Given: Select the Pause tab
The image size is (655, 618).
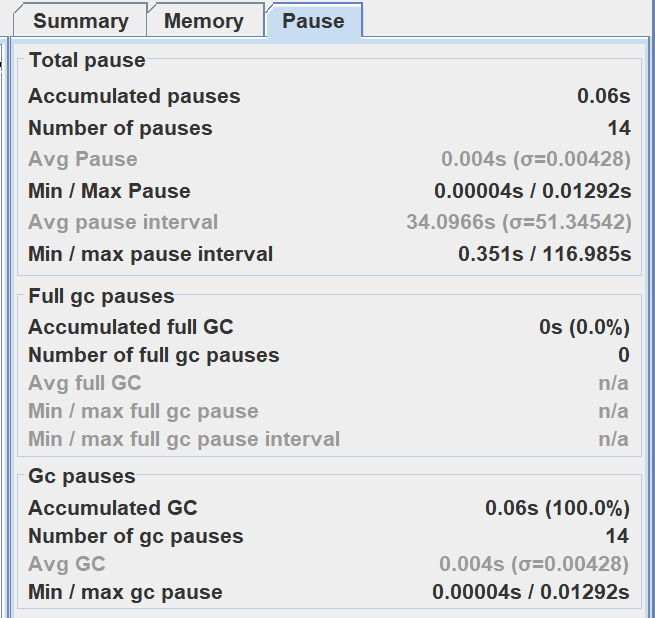Looking at the screenshot, I should (x=313, y=21).
